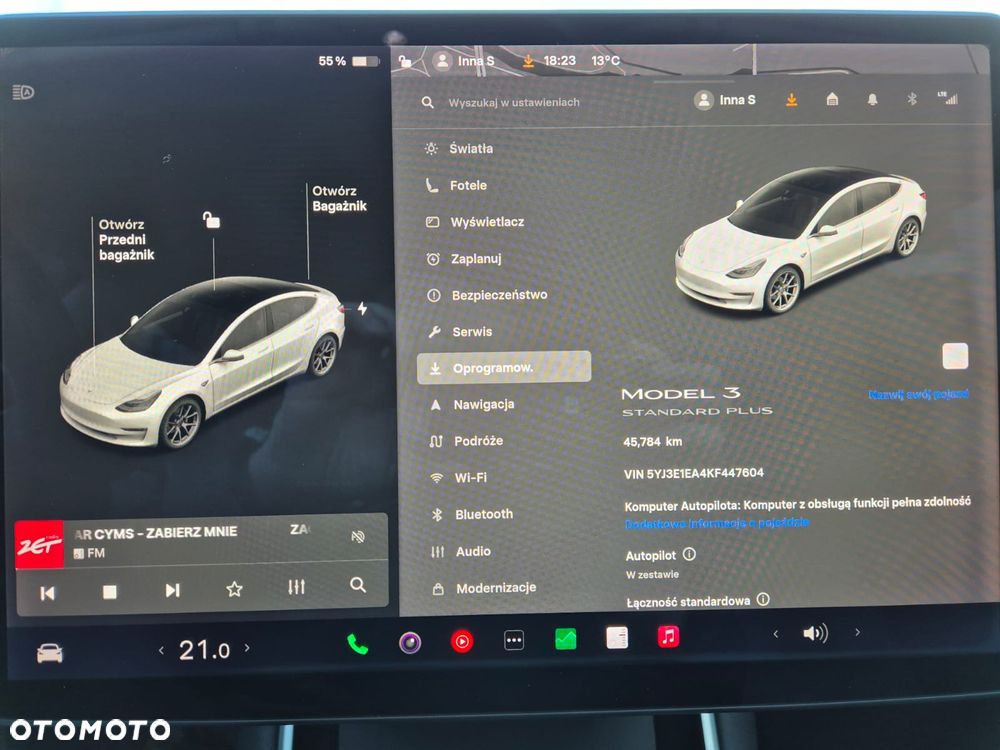1000x750 pixels.
Task: Tap the white Model 3 image in settings panel
Action: 801,241
